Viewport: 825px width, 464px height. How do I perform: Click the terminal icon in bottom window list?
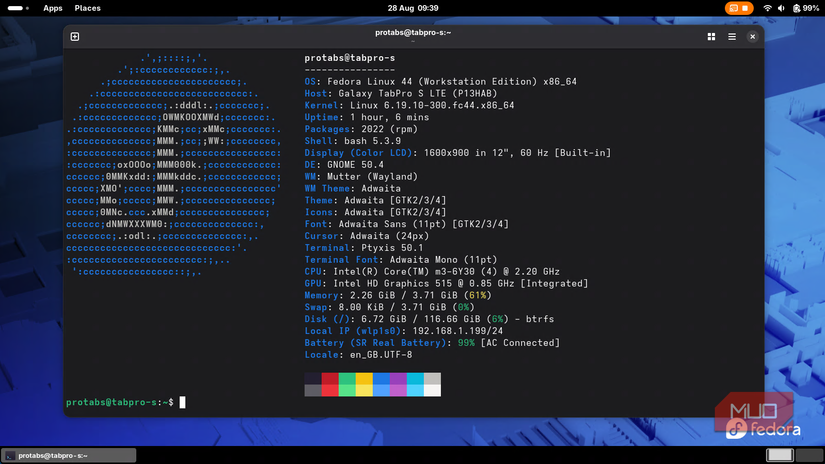(9, 456)
